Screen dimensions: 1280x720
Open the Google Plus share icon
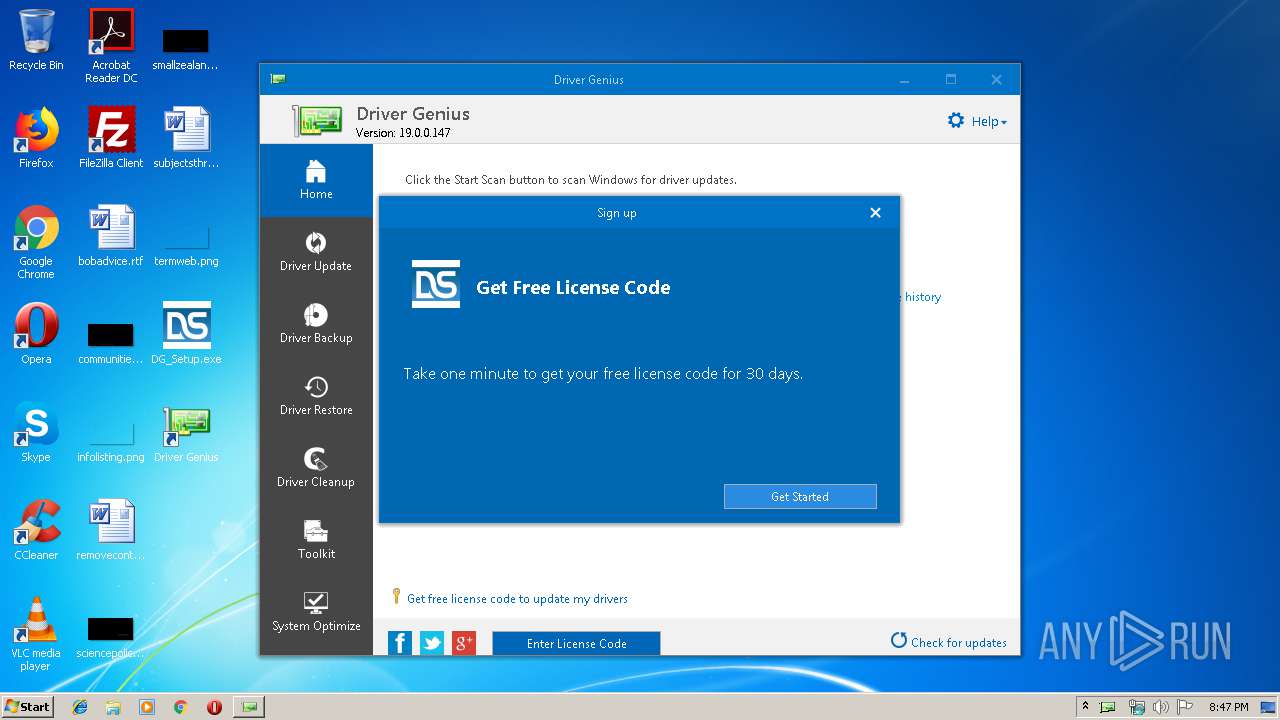(464, 643)
